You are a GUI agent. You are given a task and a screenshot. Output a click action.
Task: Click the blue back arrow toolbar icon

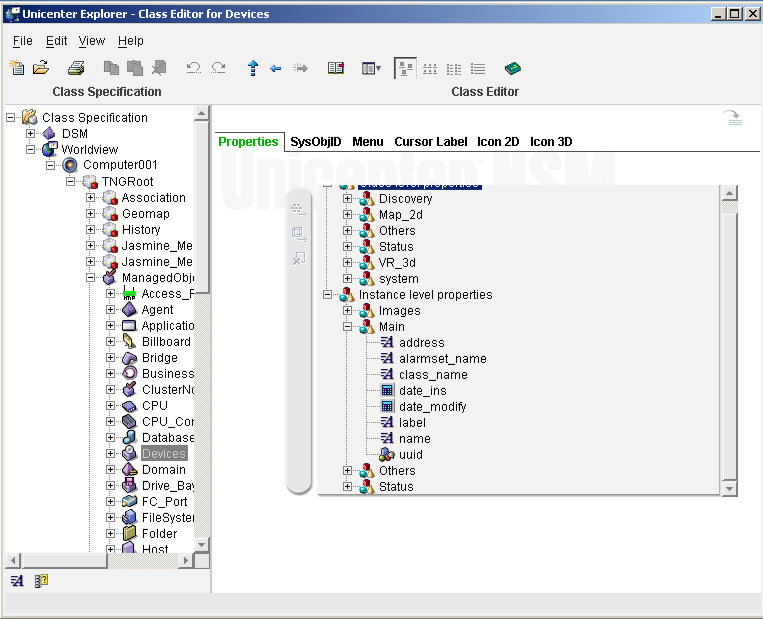[276, 68]
